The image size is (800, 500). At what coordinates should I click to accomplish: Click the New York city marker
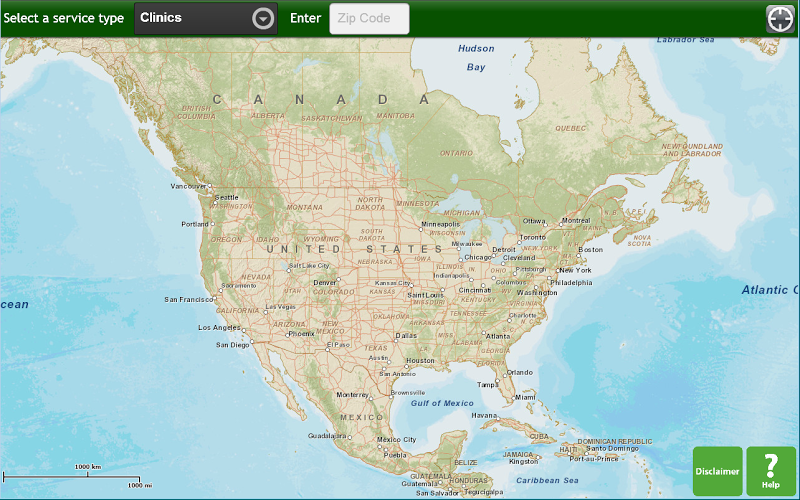pos(557,271)
